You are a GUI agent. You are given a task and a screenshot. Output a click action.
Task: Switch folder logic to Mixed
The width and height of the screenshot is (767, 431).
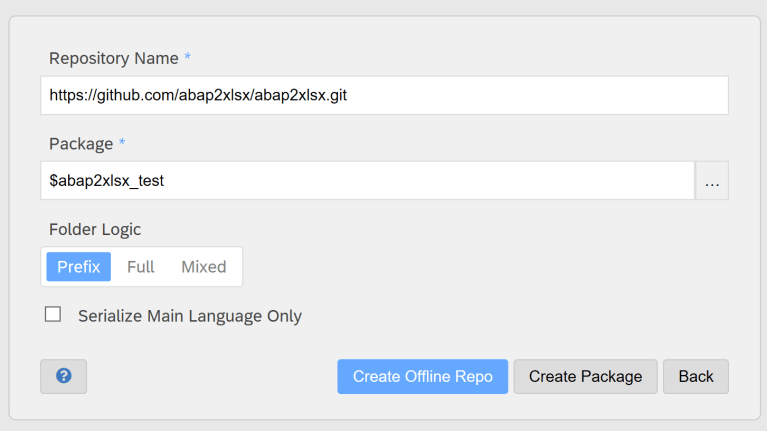[203, 267]
